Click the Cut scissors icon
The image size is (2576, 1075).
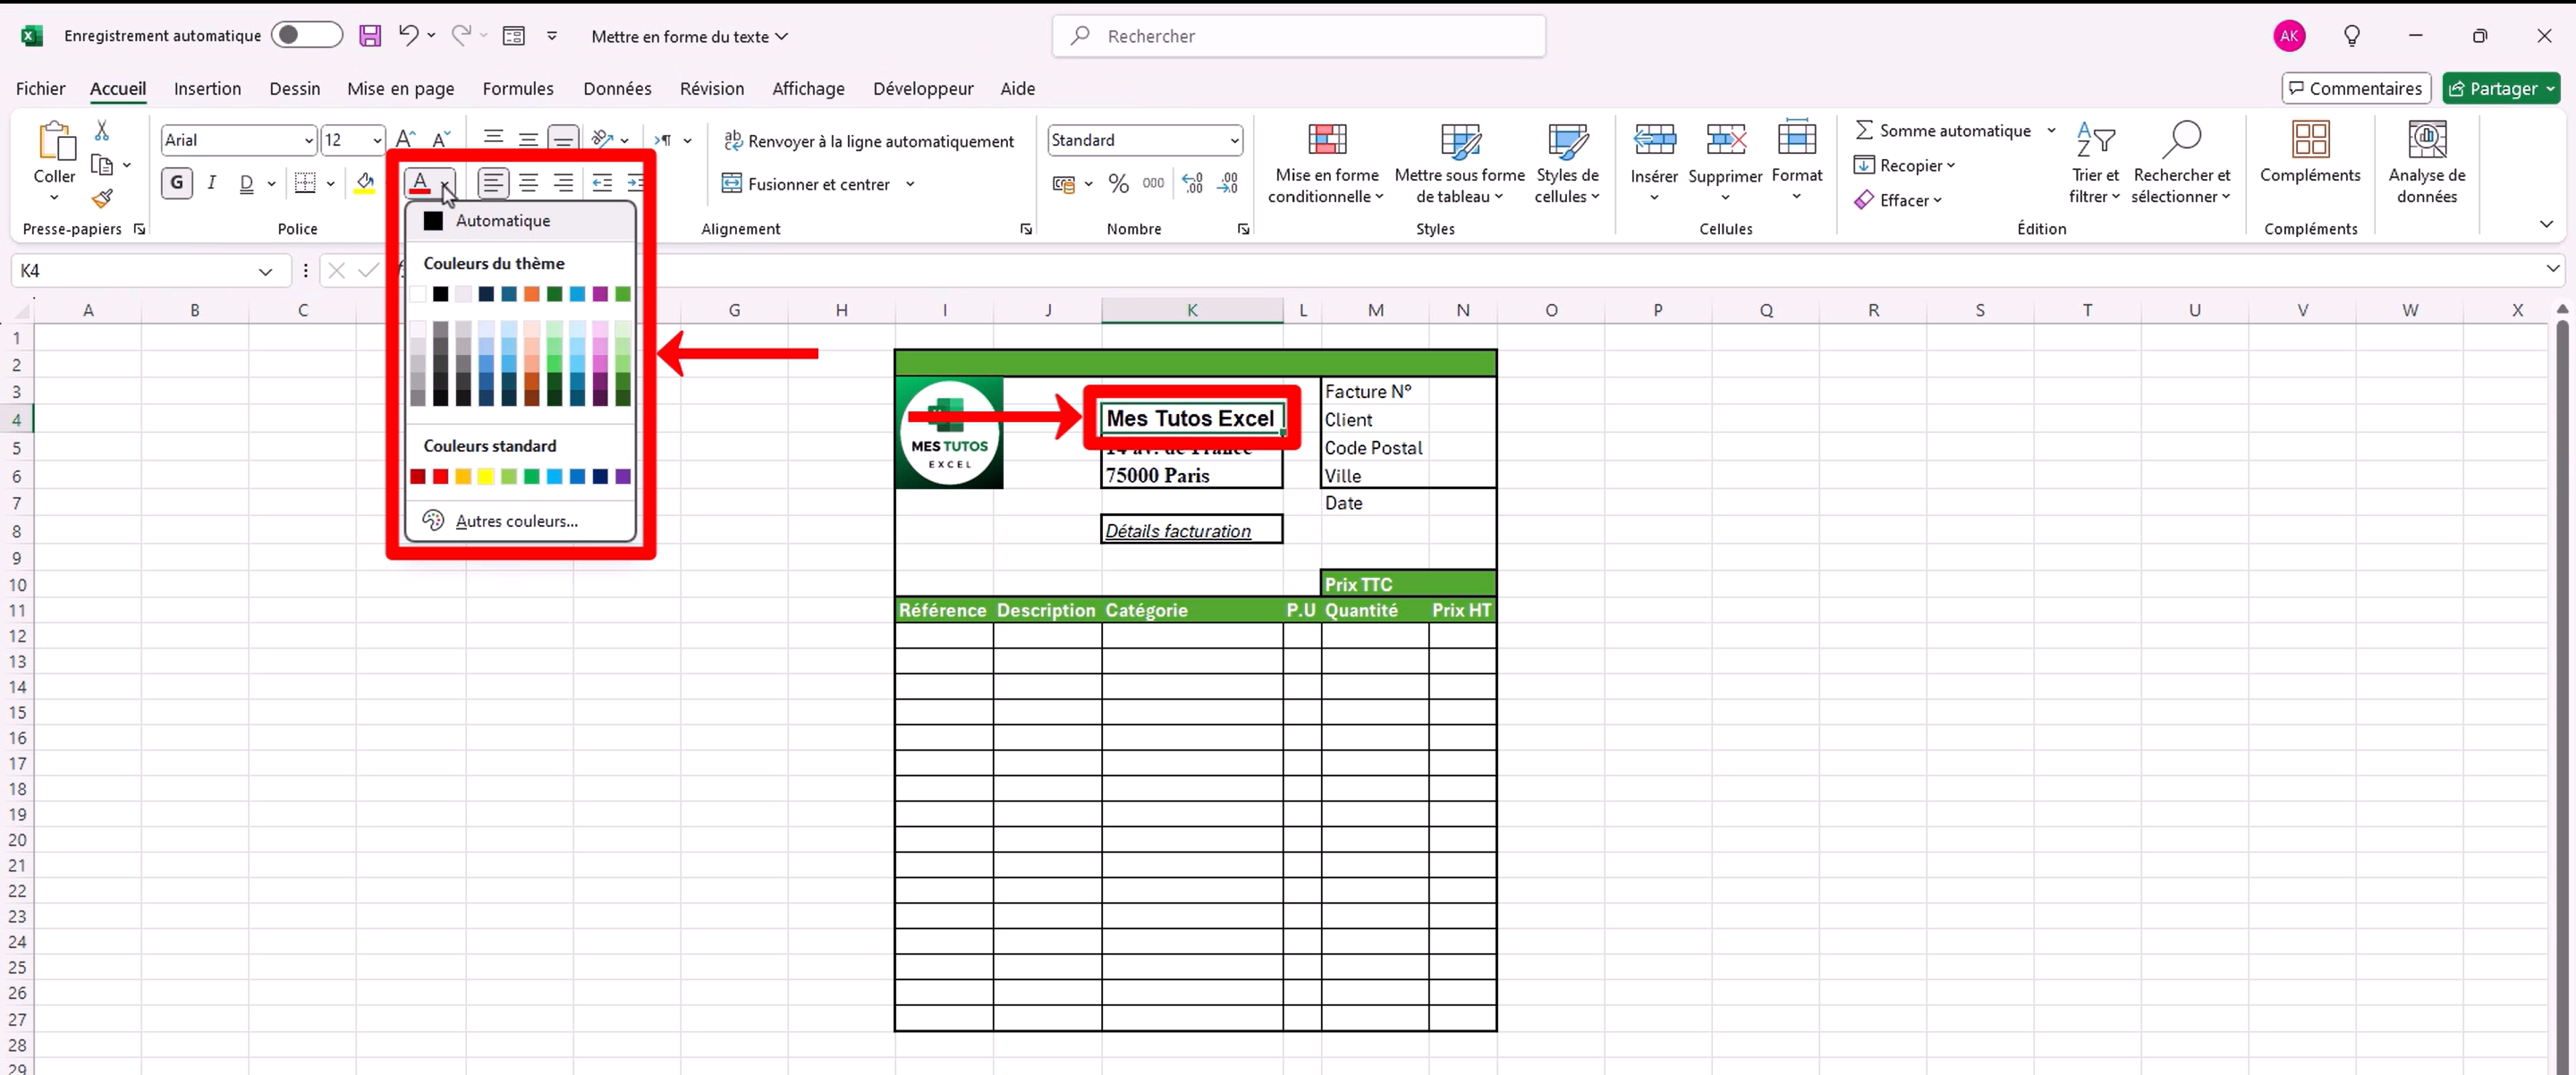click(x=102, y=131)
